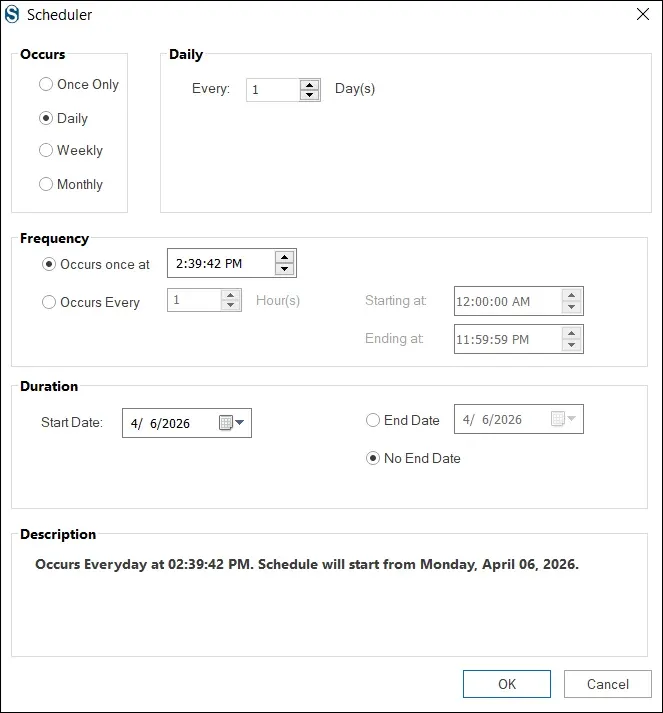Open the Start Date dropdown arrow
This screenshot has height=713, width=663.
(x=240, y=422)
